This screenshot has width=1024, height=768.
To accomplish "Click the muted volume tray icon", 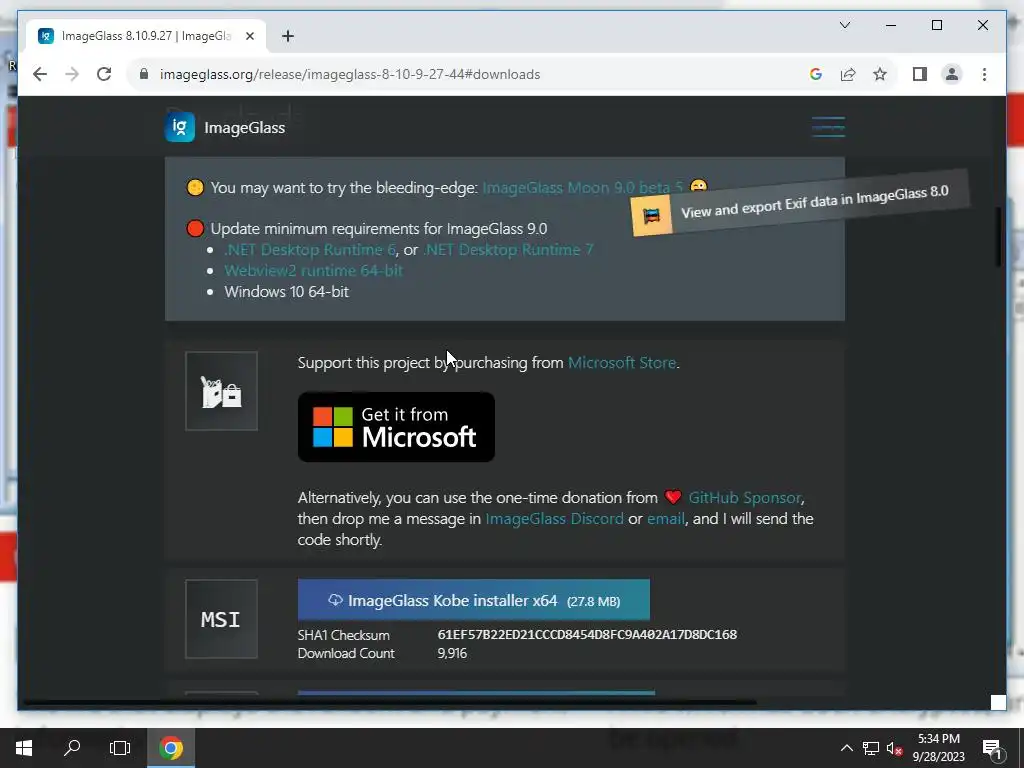I will [x=895, y=748].
